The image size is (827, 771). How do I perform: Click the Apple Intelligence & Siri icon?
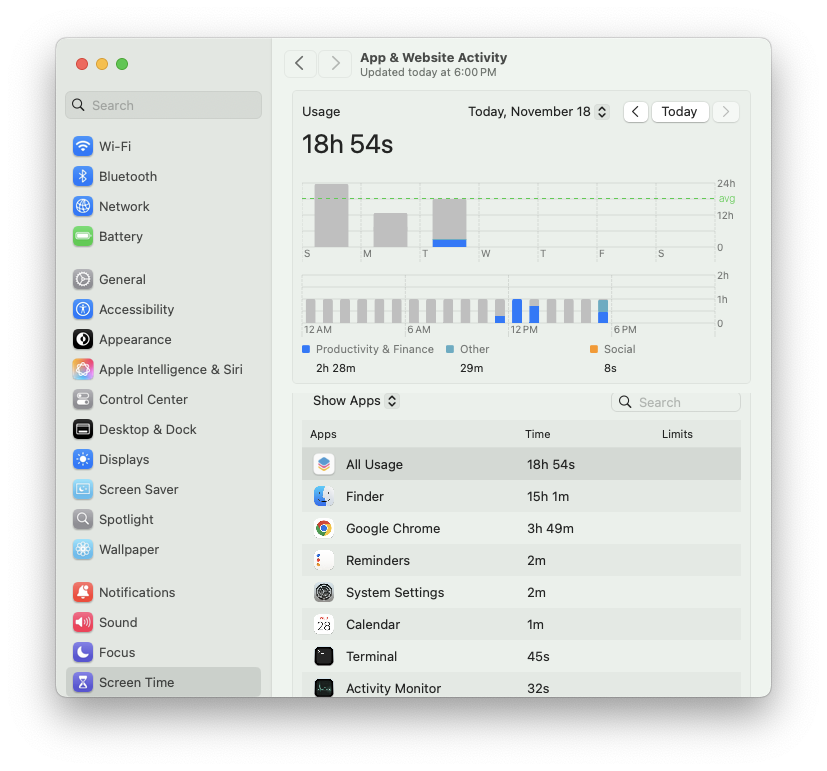point(83,369)
